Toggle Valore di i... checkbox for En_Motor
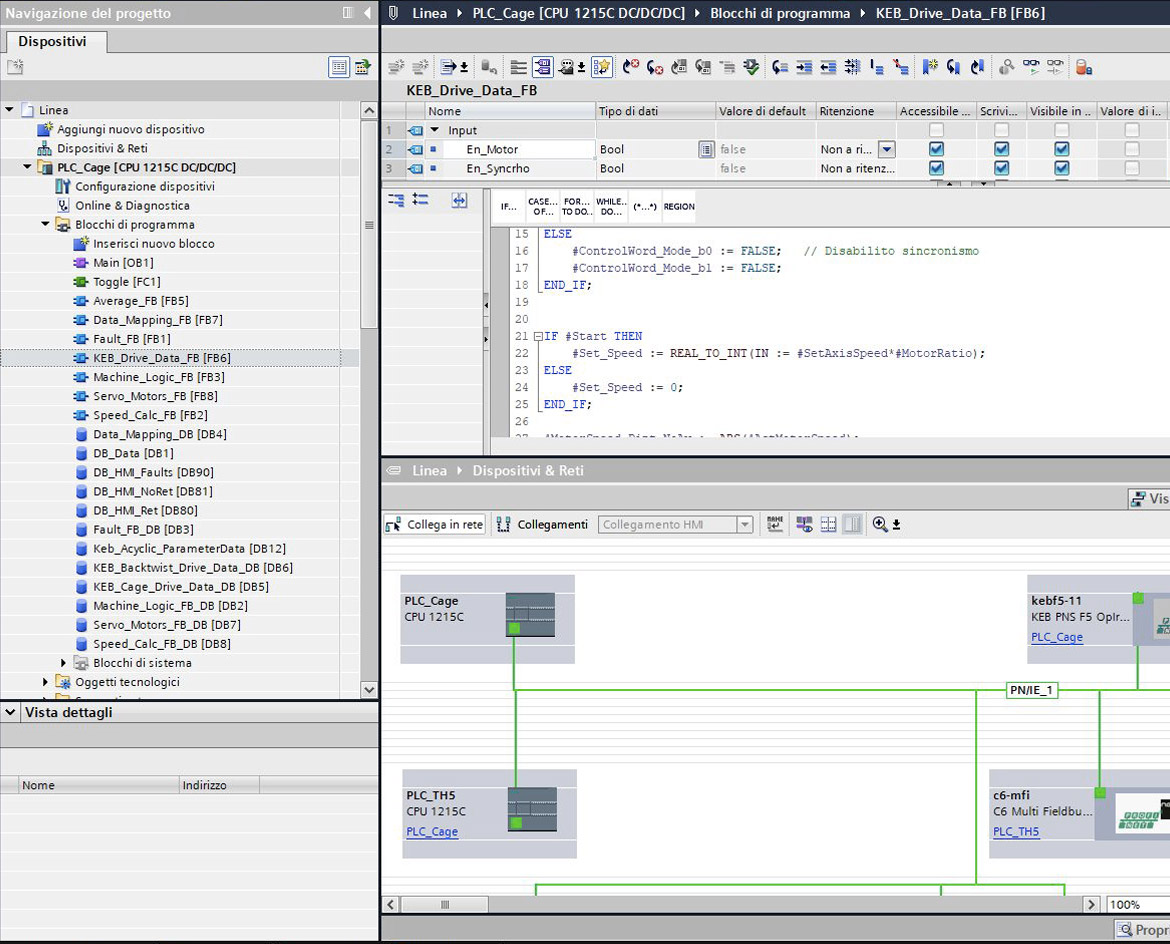The width and height of the screenshot is (1170, 944). coord(1132,149)
